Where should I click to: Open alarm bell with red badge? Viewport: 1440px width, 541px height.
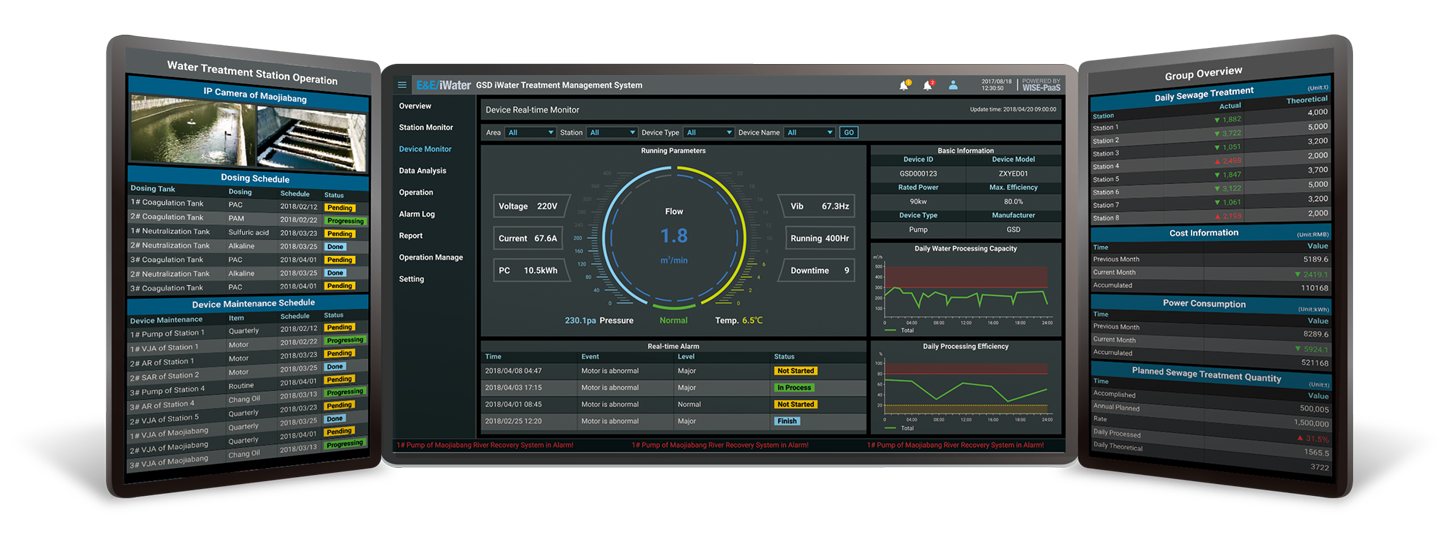[x=928, y=85]
